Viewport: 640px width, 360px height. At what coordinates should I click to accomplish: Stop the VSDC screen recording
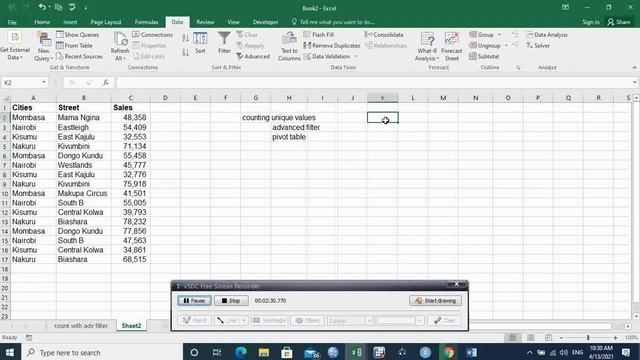click(231, 301)
